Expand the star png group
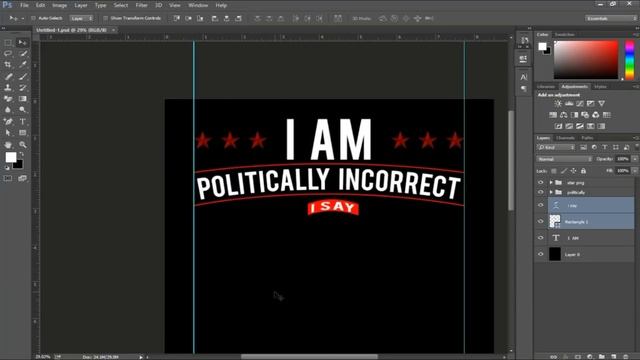Screen dimensions: 640x360 point(551,182)
